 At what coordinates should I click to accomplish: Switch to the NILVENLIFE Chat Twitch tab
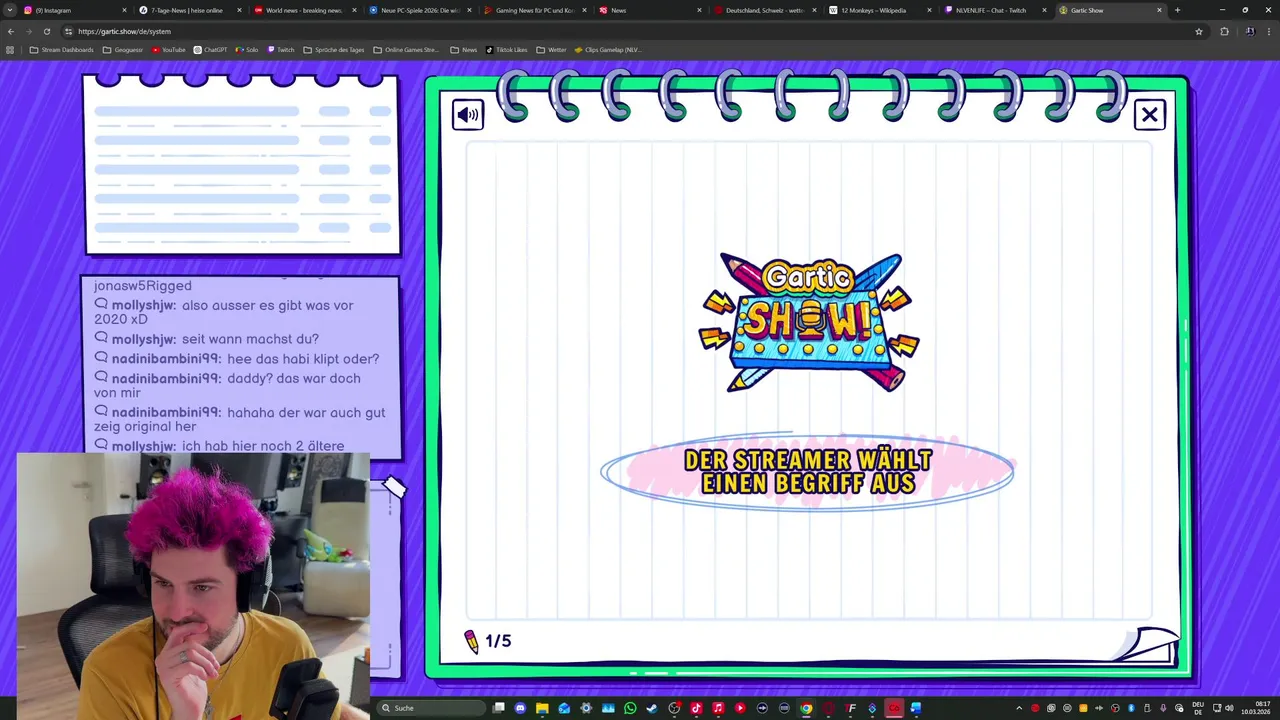tap(997, 10)
